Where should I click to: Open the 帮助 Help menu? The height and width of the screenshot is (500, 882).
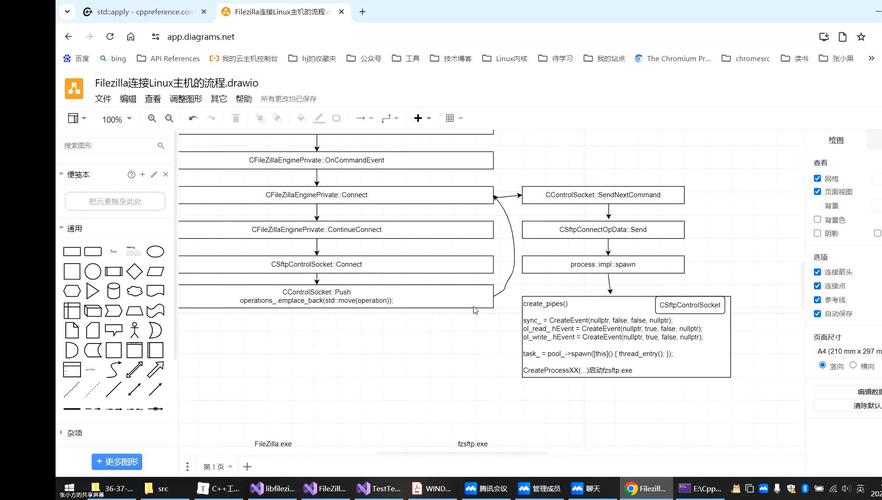click(x=244, y=99)
